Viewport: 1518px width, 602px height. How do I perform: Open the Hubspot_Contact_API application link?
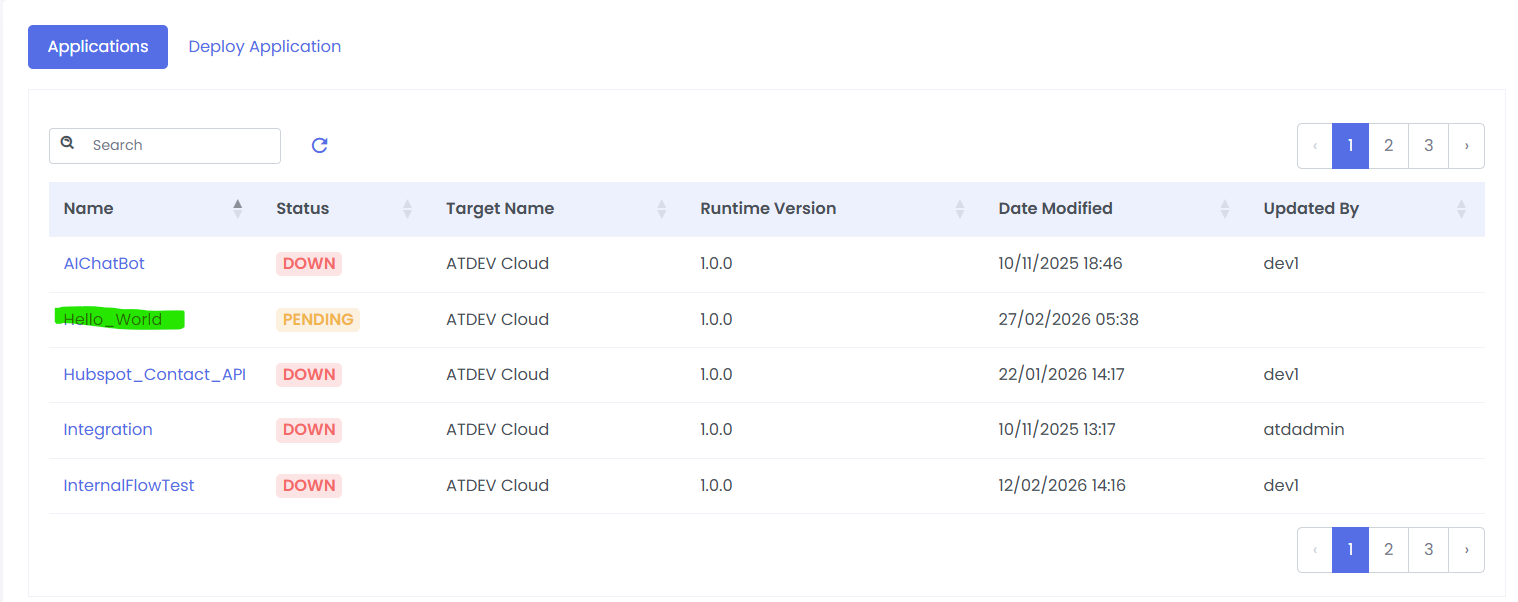[x=154, y=374]
